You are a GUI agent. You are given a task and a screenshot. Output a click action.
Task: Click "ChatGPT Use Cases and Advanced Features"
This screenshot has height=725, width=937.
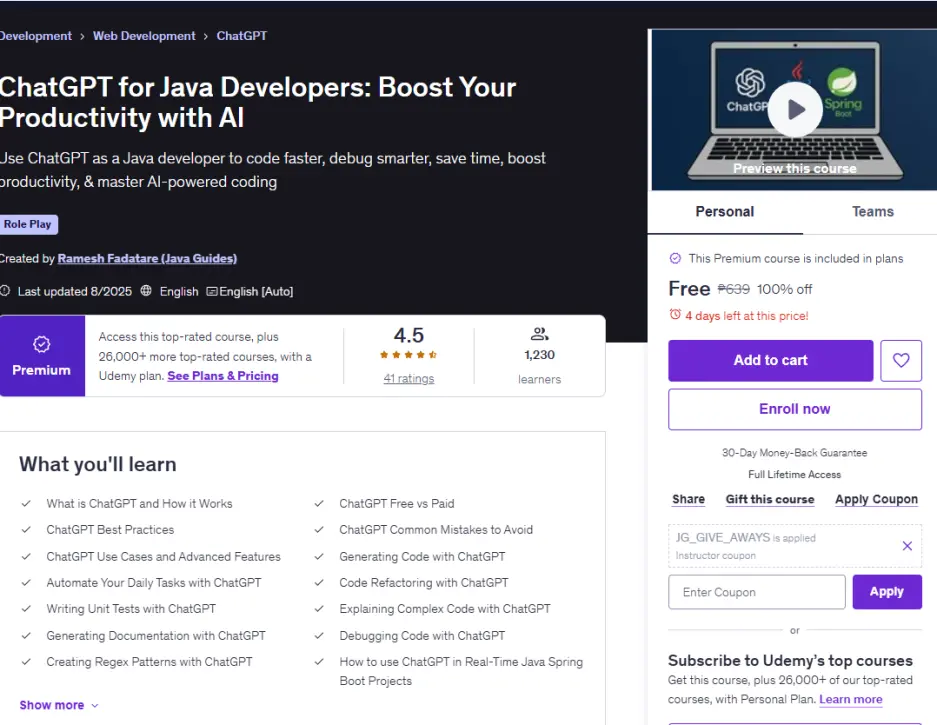pyautogui.click(x=163, y=557)
